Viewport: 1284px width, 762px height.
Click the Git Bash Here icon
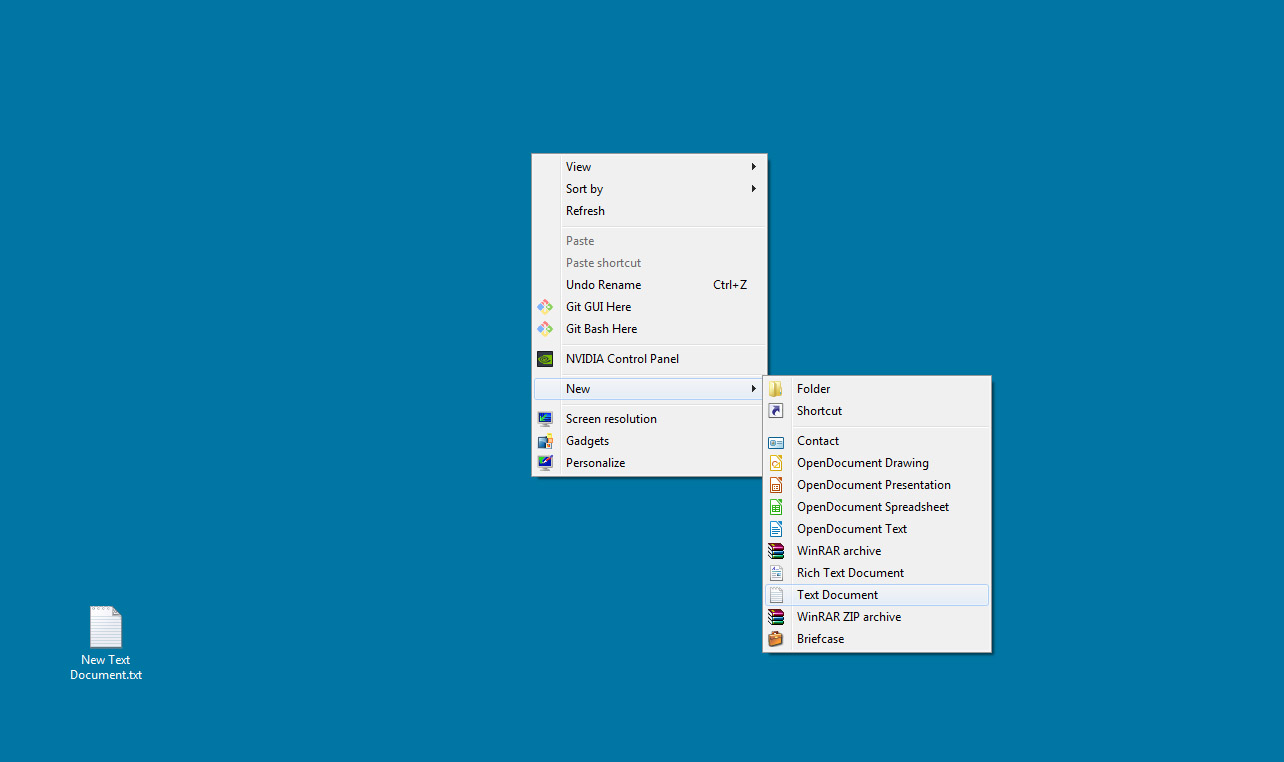click(545, 329)
